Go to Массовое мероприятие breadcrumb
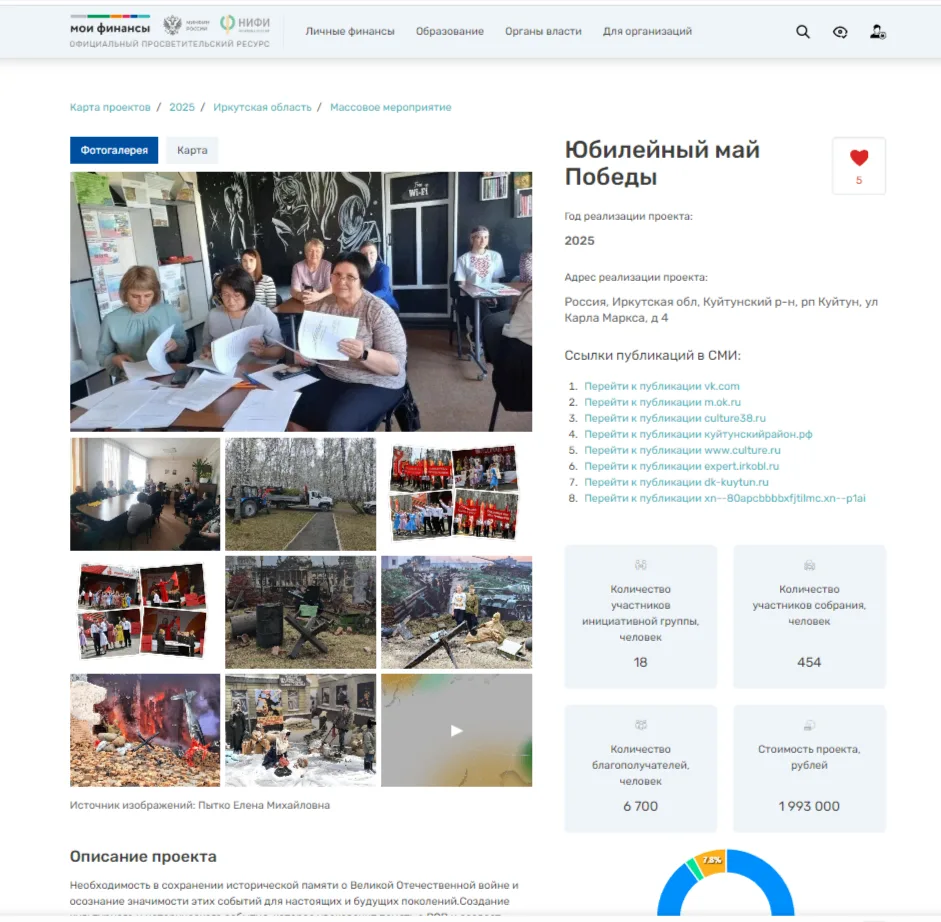The height and width of the screenshot is (922, 941). tap(391, 107)
